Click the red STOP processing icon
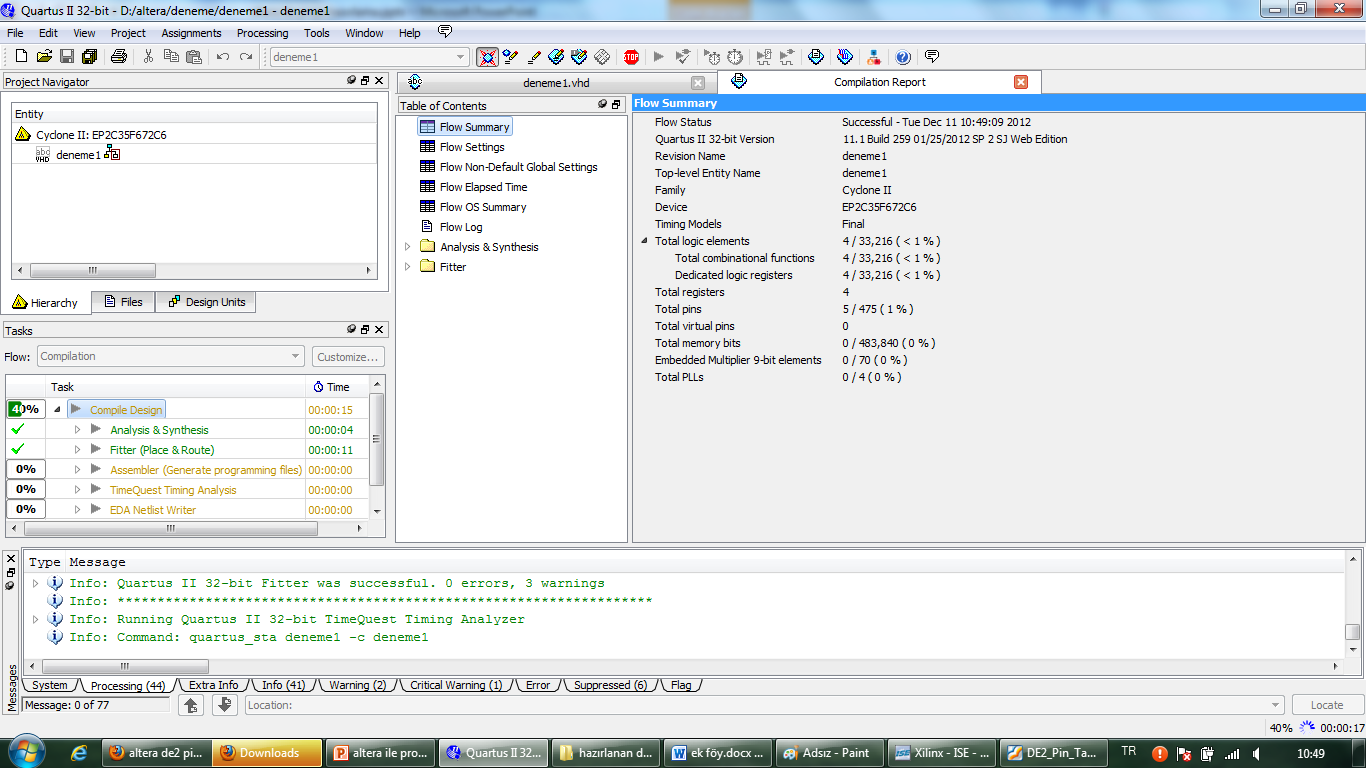 [631, 57]
